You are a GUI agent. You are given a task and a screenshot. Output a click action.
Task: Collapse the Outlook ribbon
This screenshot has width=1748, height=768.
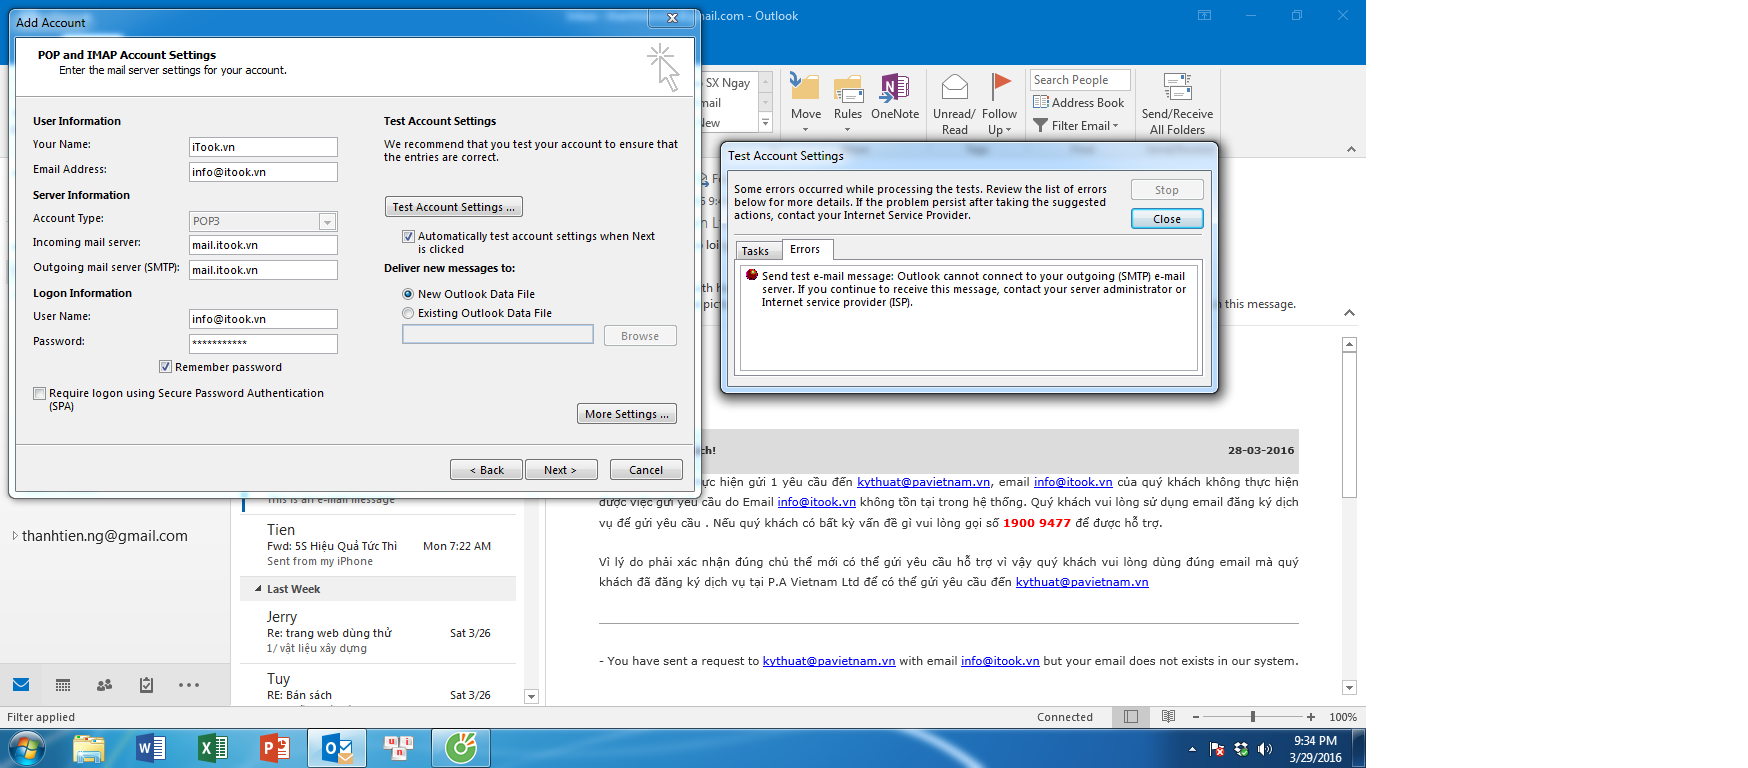1351,149
